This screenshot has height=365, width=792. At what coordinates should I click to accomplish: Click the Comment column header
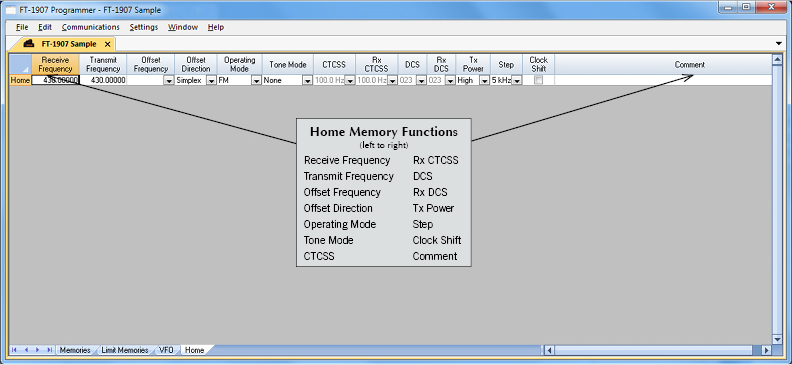coord(663,65)
